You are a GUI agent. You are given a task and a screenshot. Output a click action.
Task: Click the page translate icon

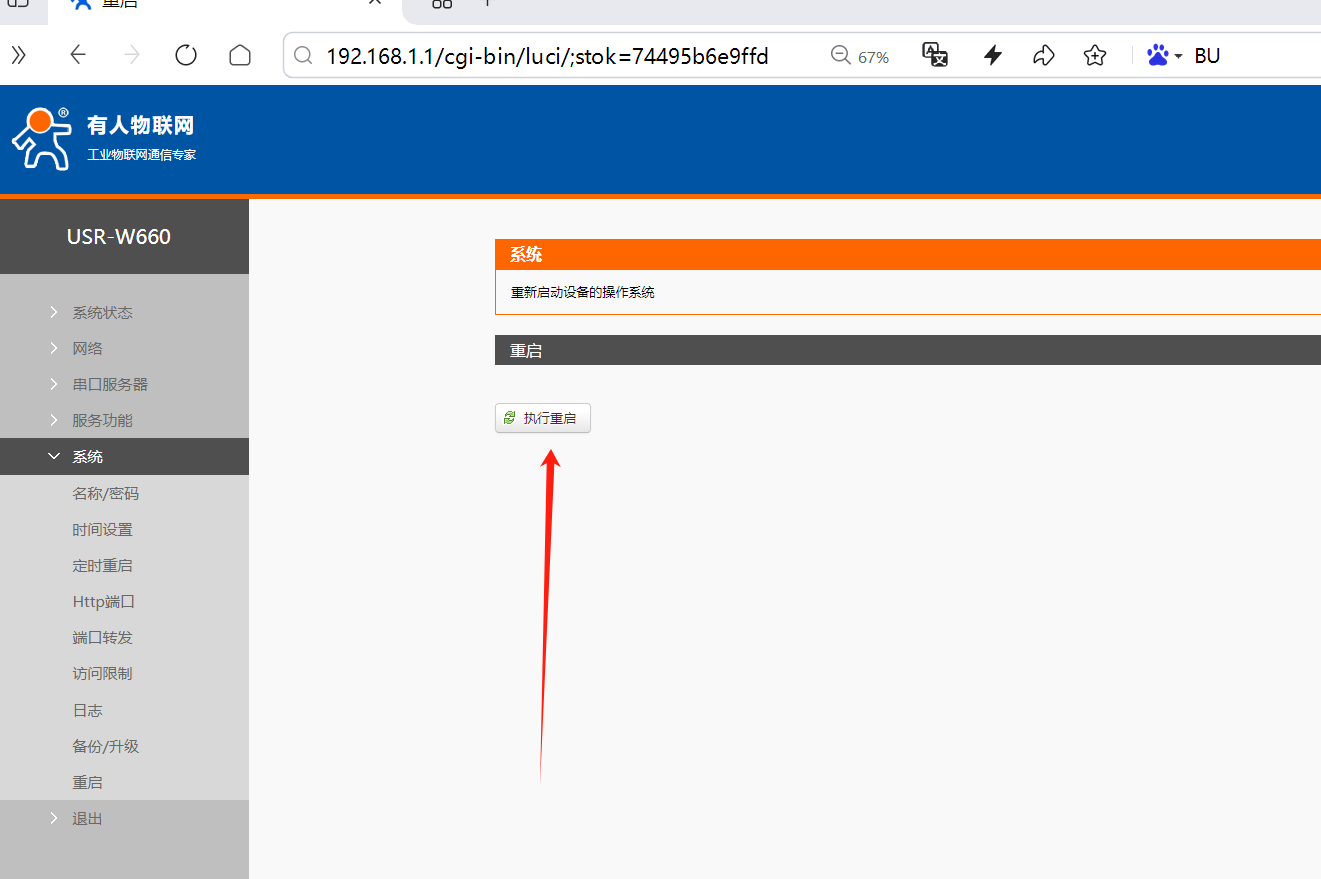click(935, 56)
